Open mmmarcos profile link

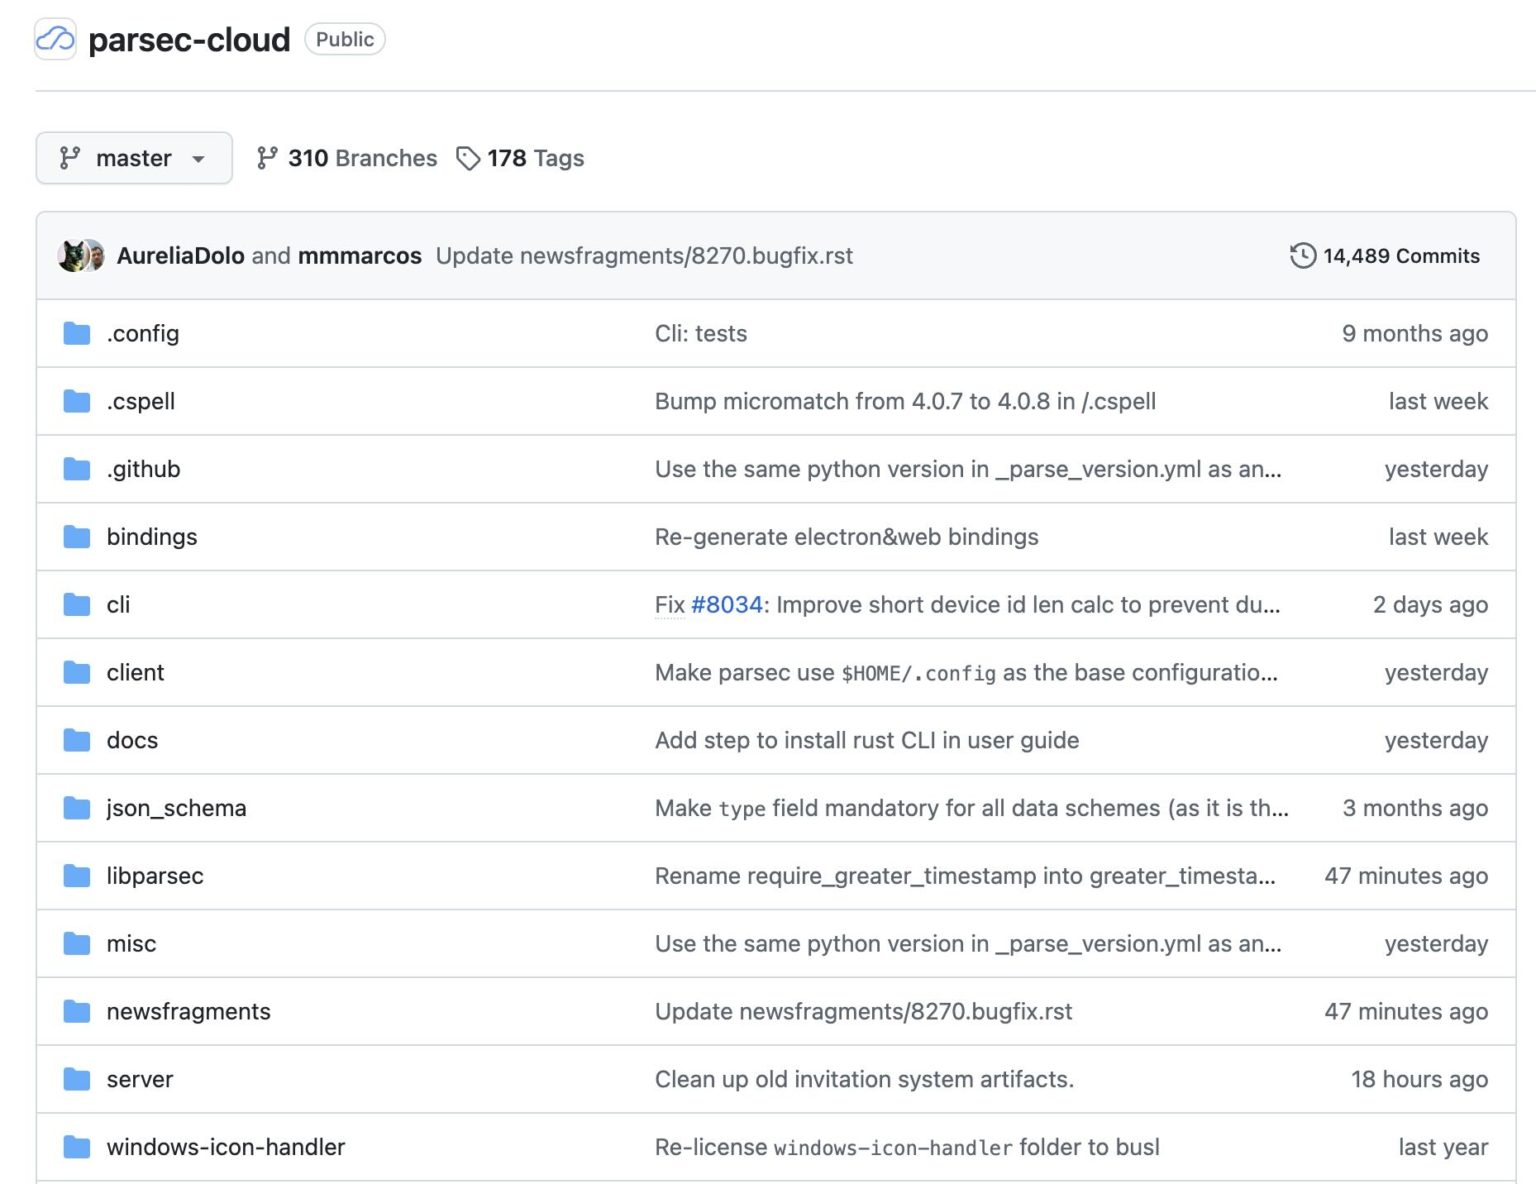360,256
